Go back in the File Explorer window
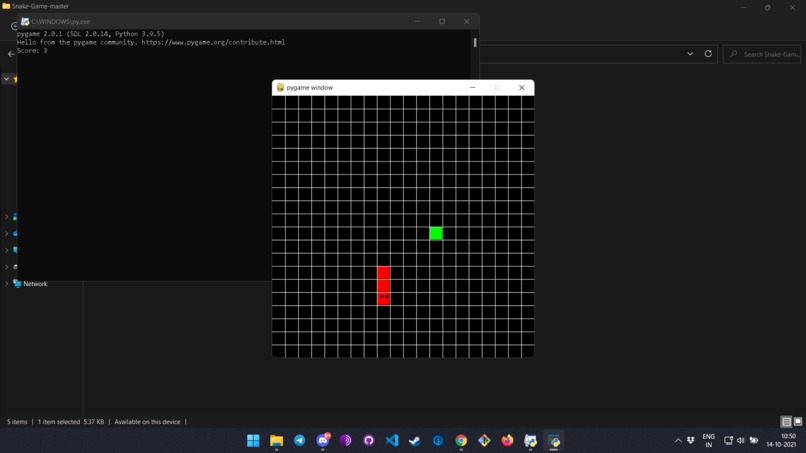806x453 pixels. click(11, 53)
